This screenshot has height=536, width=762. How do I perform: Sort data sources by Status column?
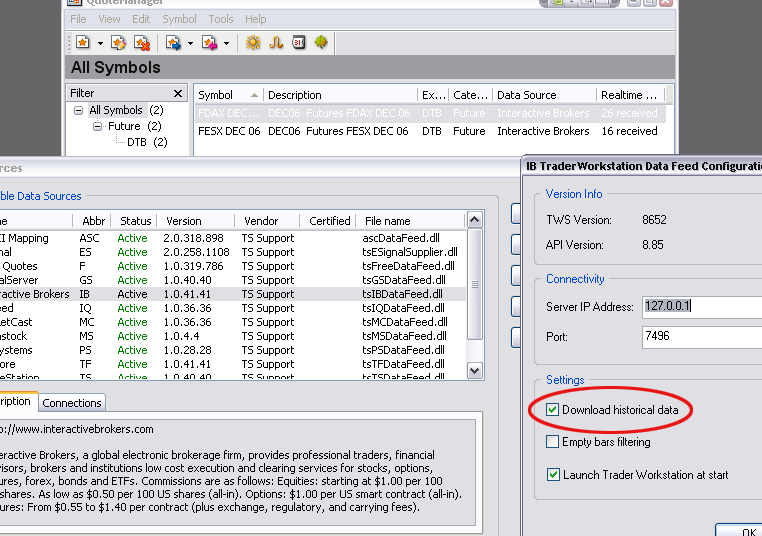coord(135,221)
